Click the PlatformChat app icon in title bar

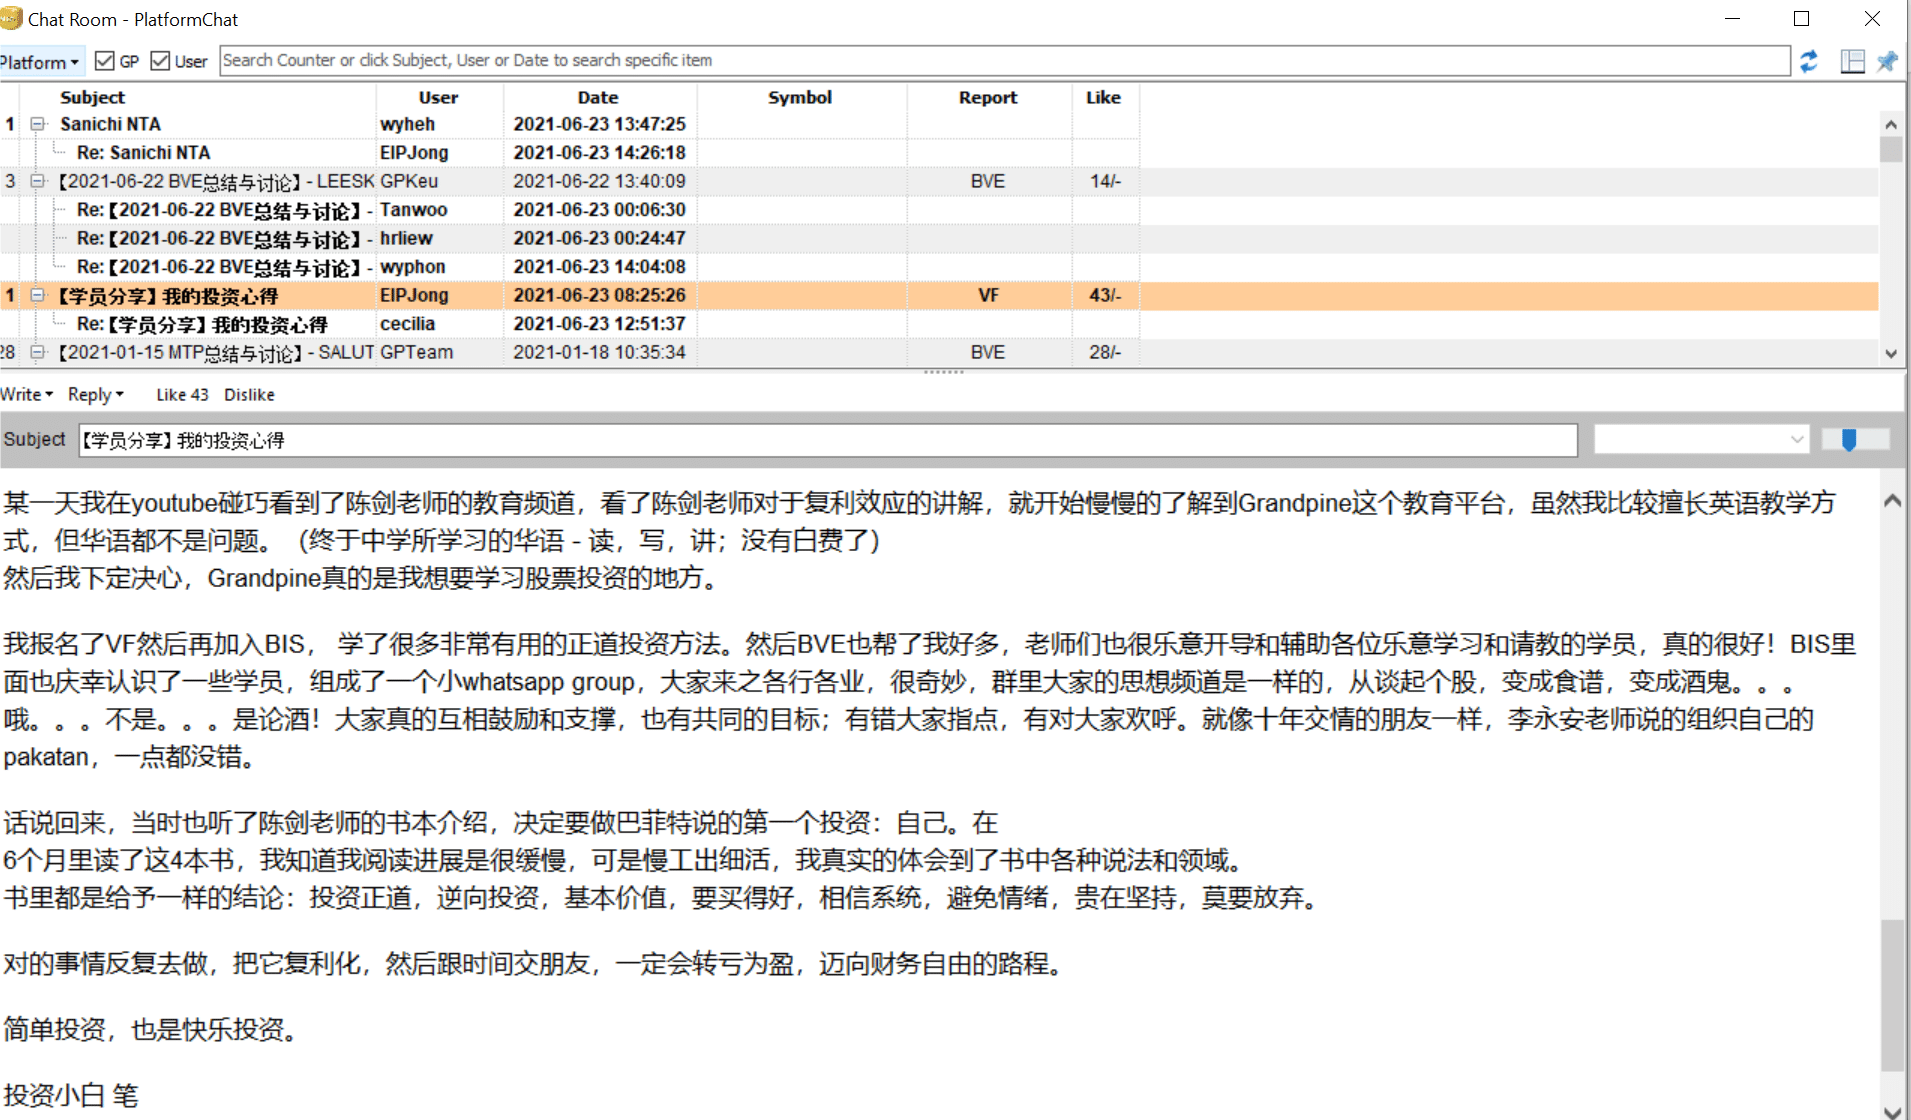(x=11, y=18)
